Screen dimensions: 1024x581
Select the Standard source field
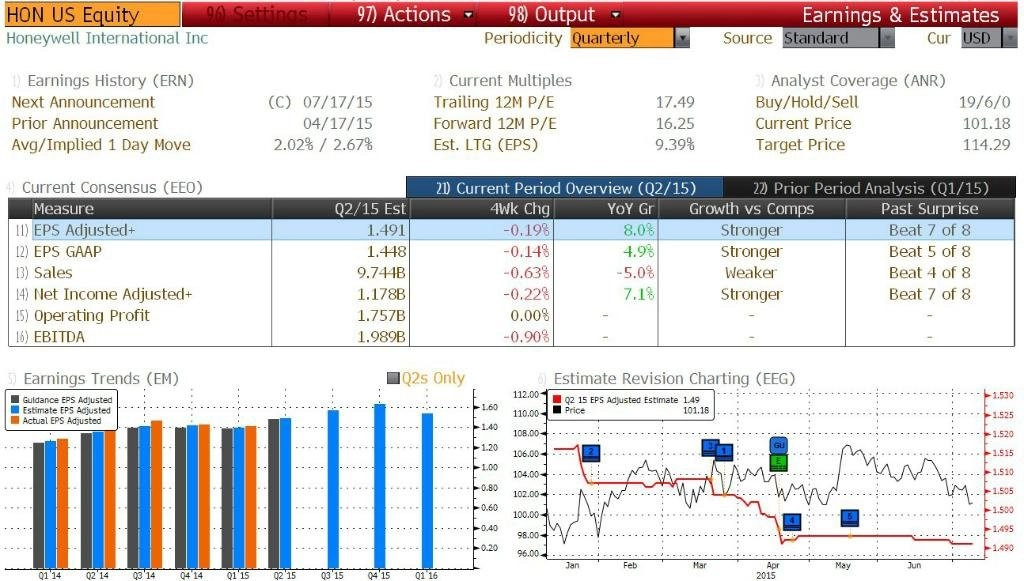830,39
